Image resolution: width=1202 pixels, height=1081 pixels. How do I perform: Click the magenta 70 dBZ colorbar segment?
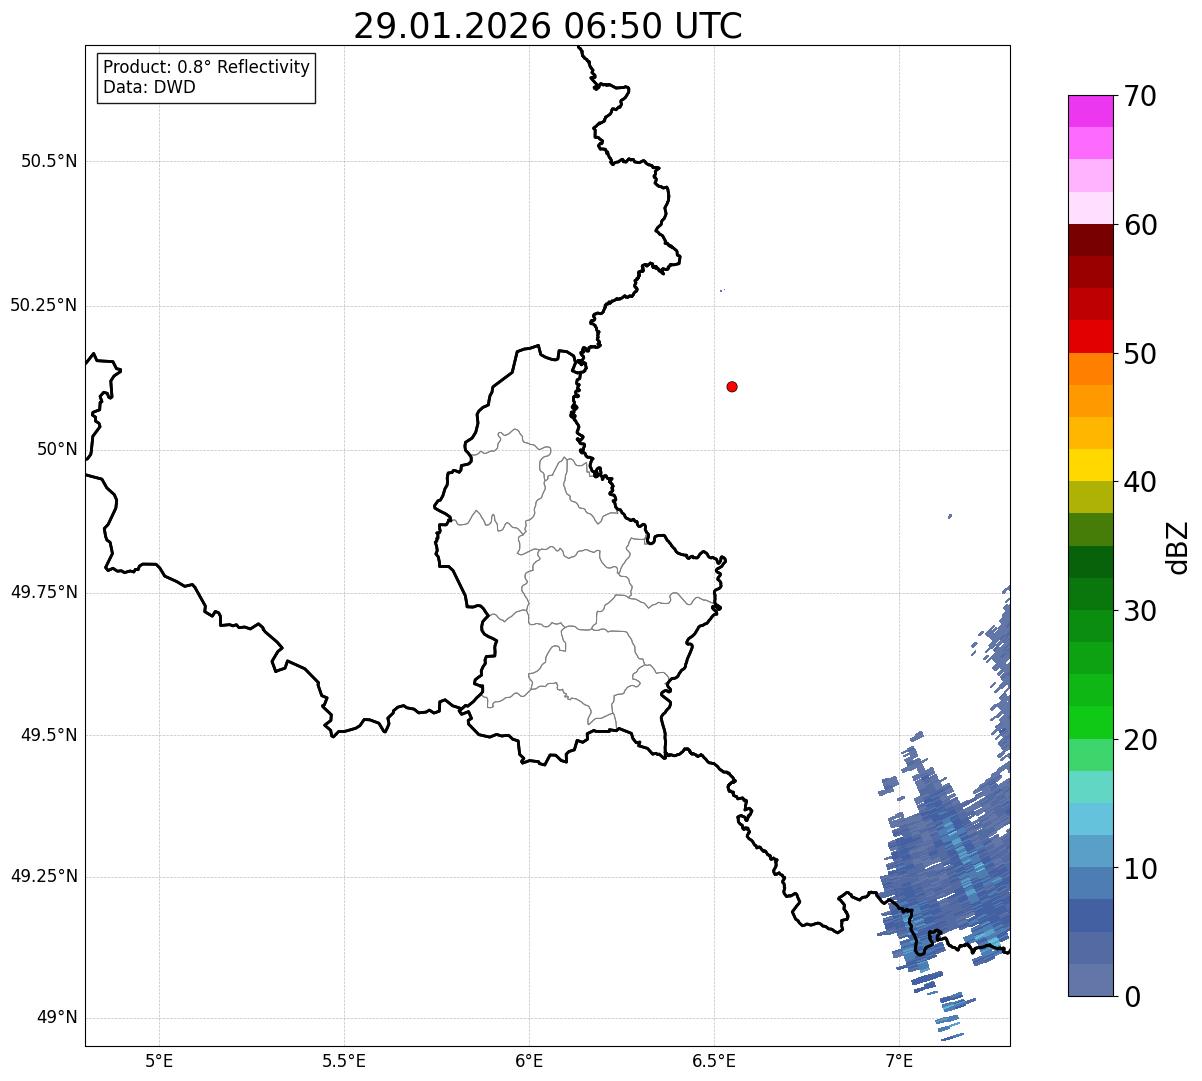(x=1090, y=111)
